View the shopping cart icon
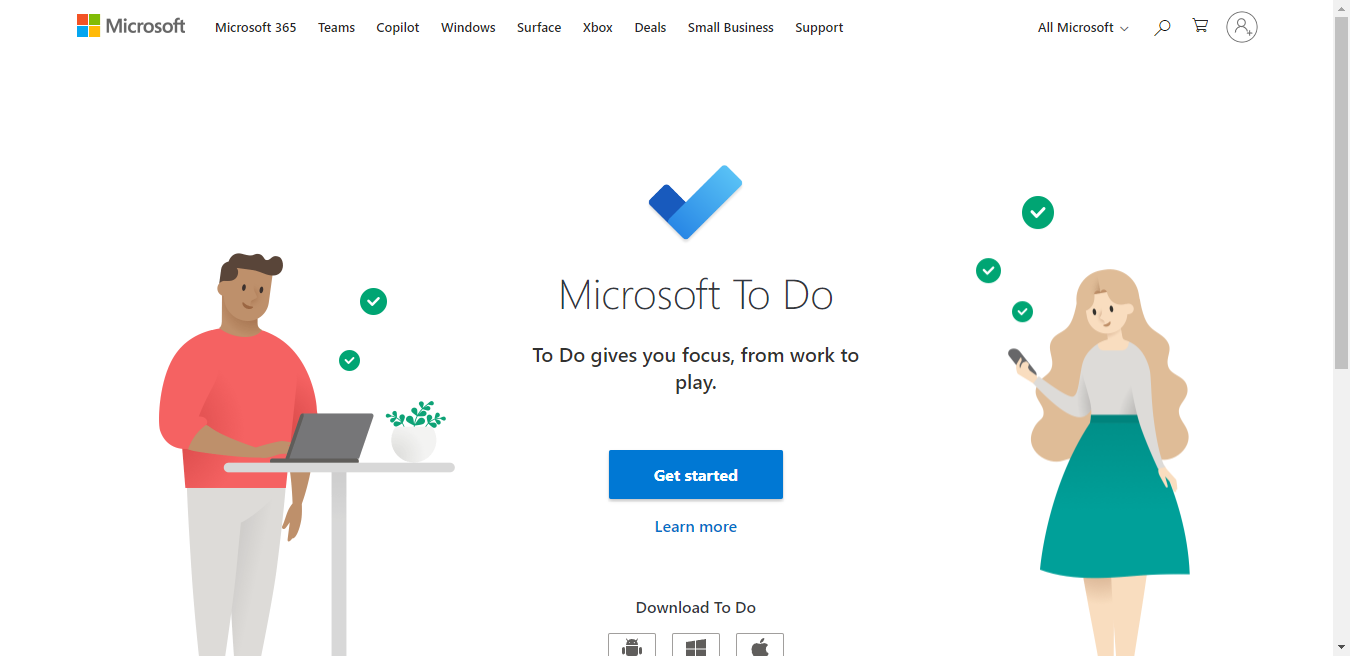This screenshot has width=1350, height=656. [x=1199, y=27]
